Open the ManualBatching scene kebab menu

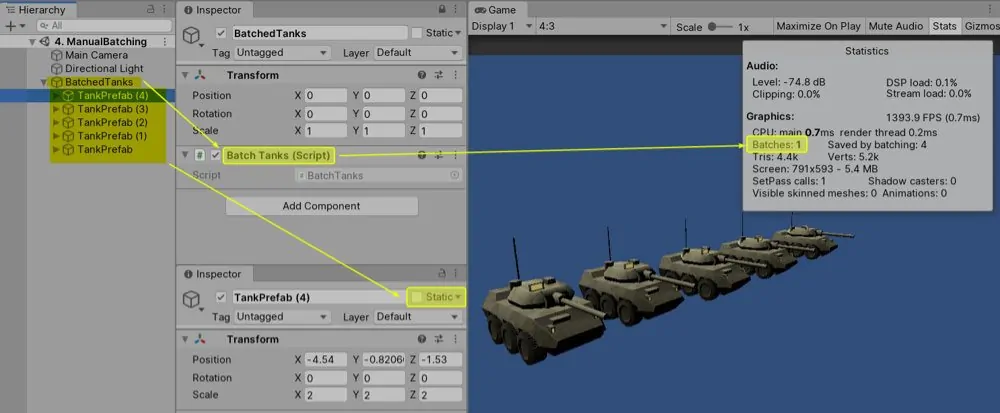pyautogui.click(x=163, y=41)
